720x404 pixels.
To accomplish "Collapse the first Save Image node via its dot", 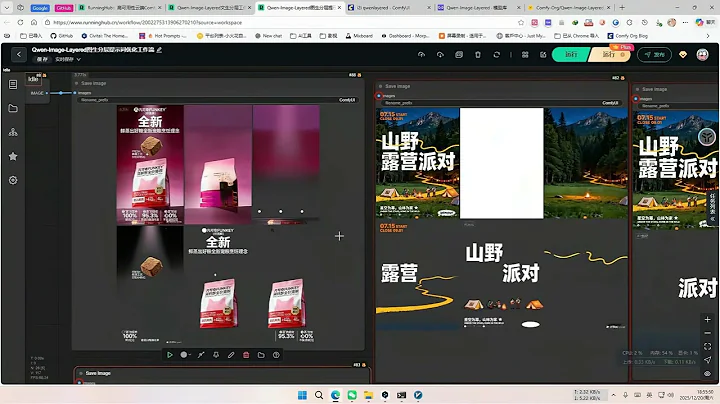I will pyautogui.click(x=76, y=83).
